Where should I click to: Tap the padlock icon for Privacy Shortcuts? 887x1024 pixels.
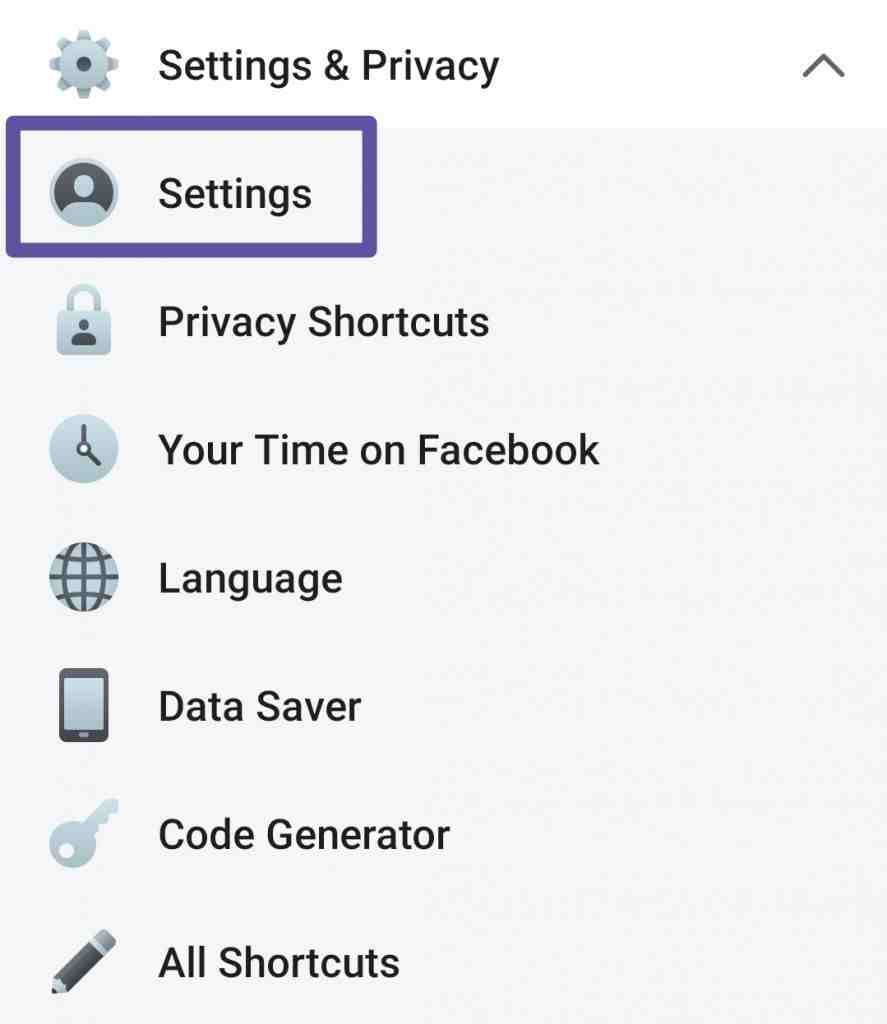click(x=84, y=320)
